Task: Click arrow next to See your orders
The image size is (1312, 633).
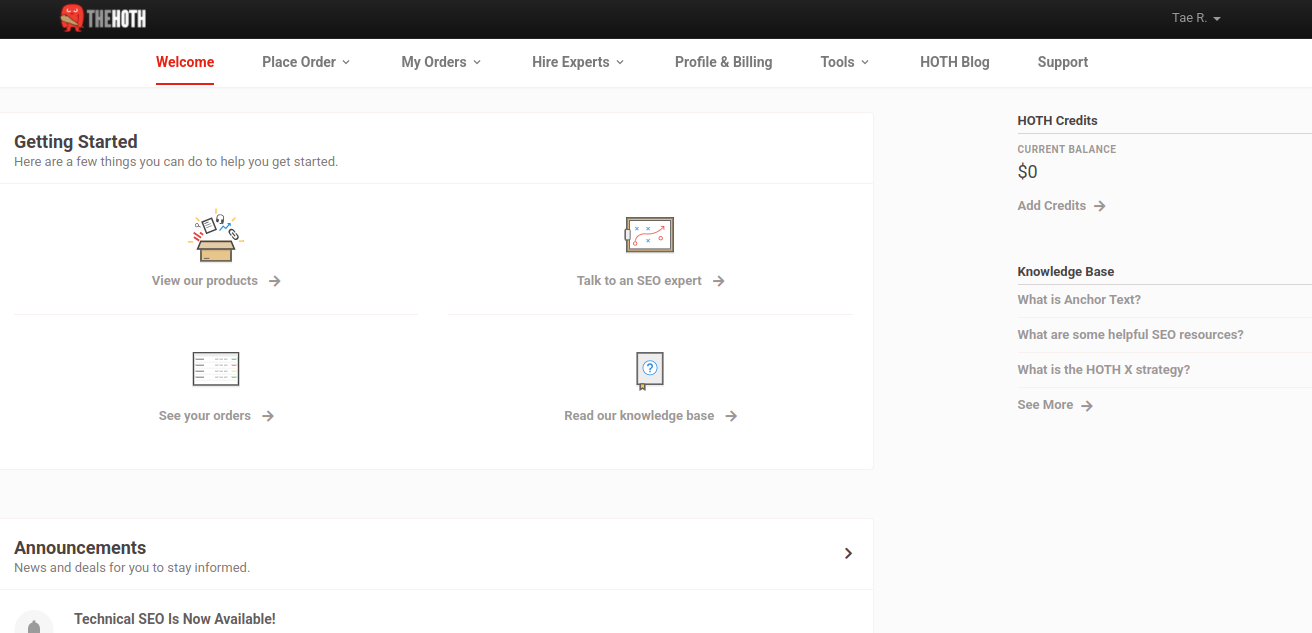Action: coord(267,416)
